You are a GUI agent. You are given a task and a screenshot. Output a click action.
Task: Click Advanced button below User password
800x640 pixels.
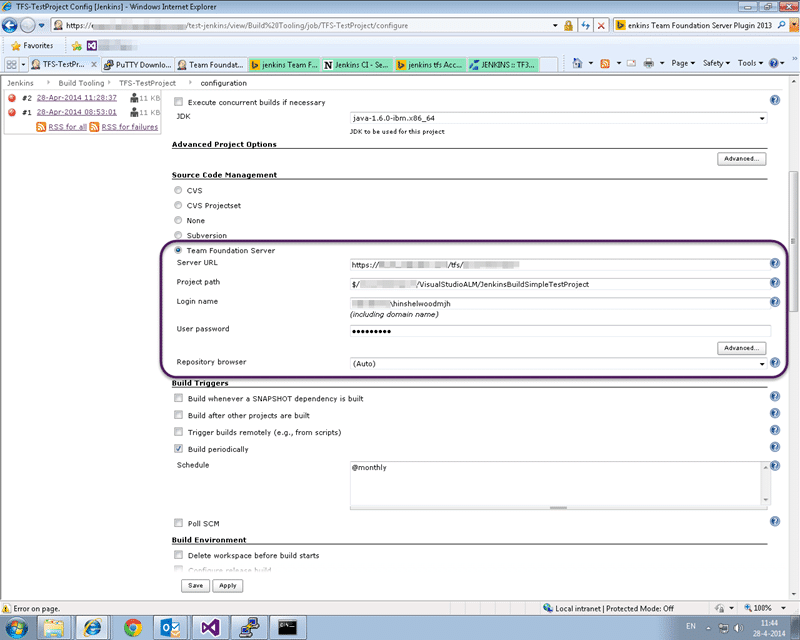(x=741, y=348)
